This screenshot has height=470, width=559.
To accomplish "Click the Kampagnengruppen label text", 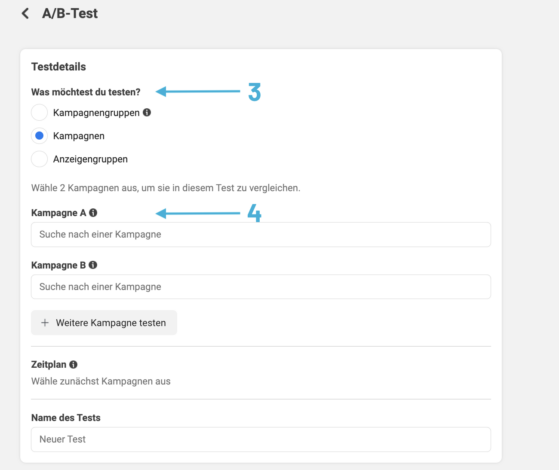I will pos(96,113).
